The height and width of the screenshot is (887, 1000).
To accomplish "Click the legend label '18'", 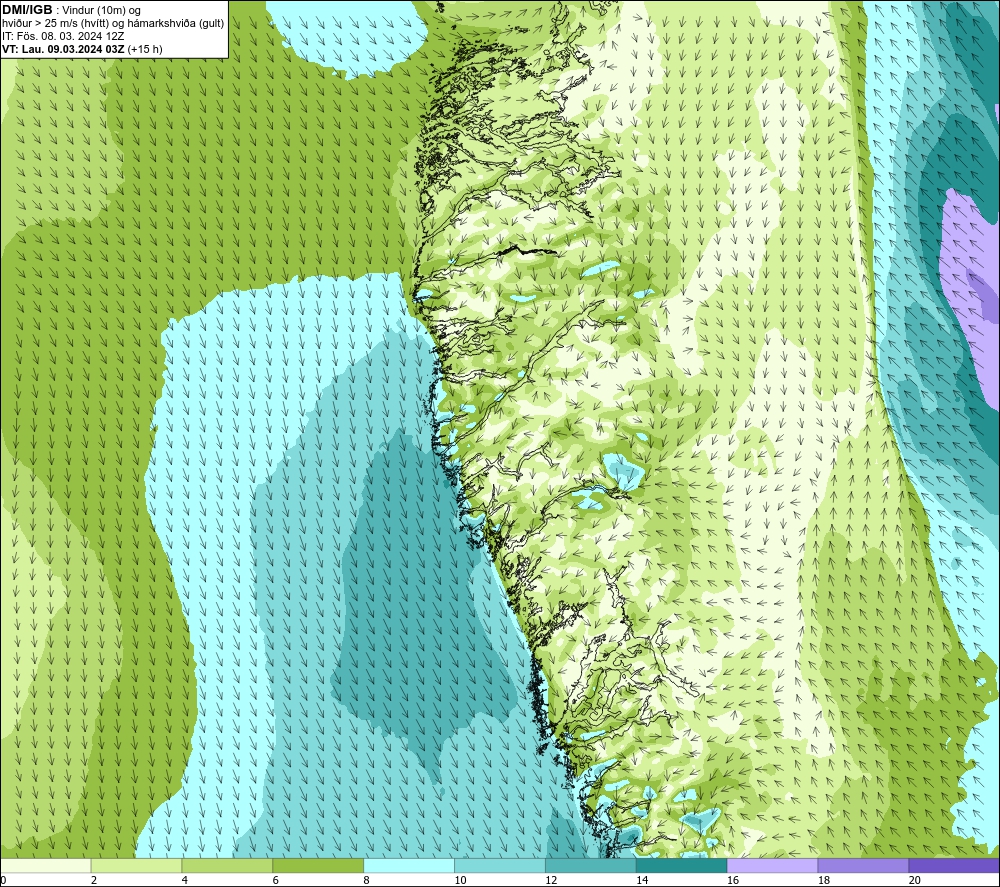I will [x=823, y=880].
